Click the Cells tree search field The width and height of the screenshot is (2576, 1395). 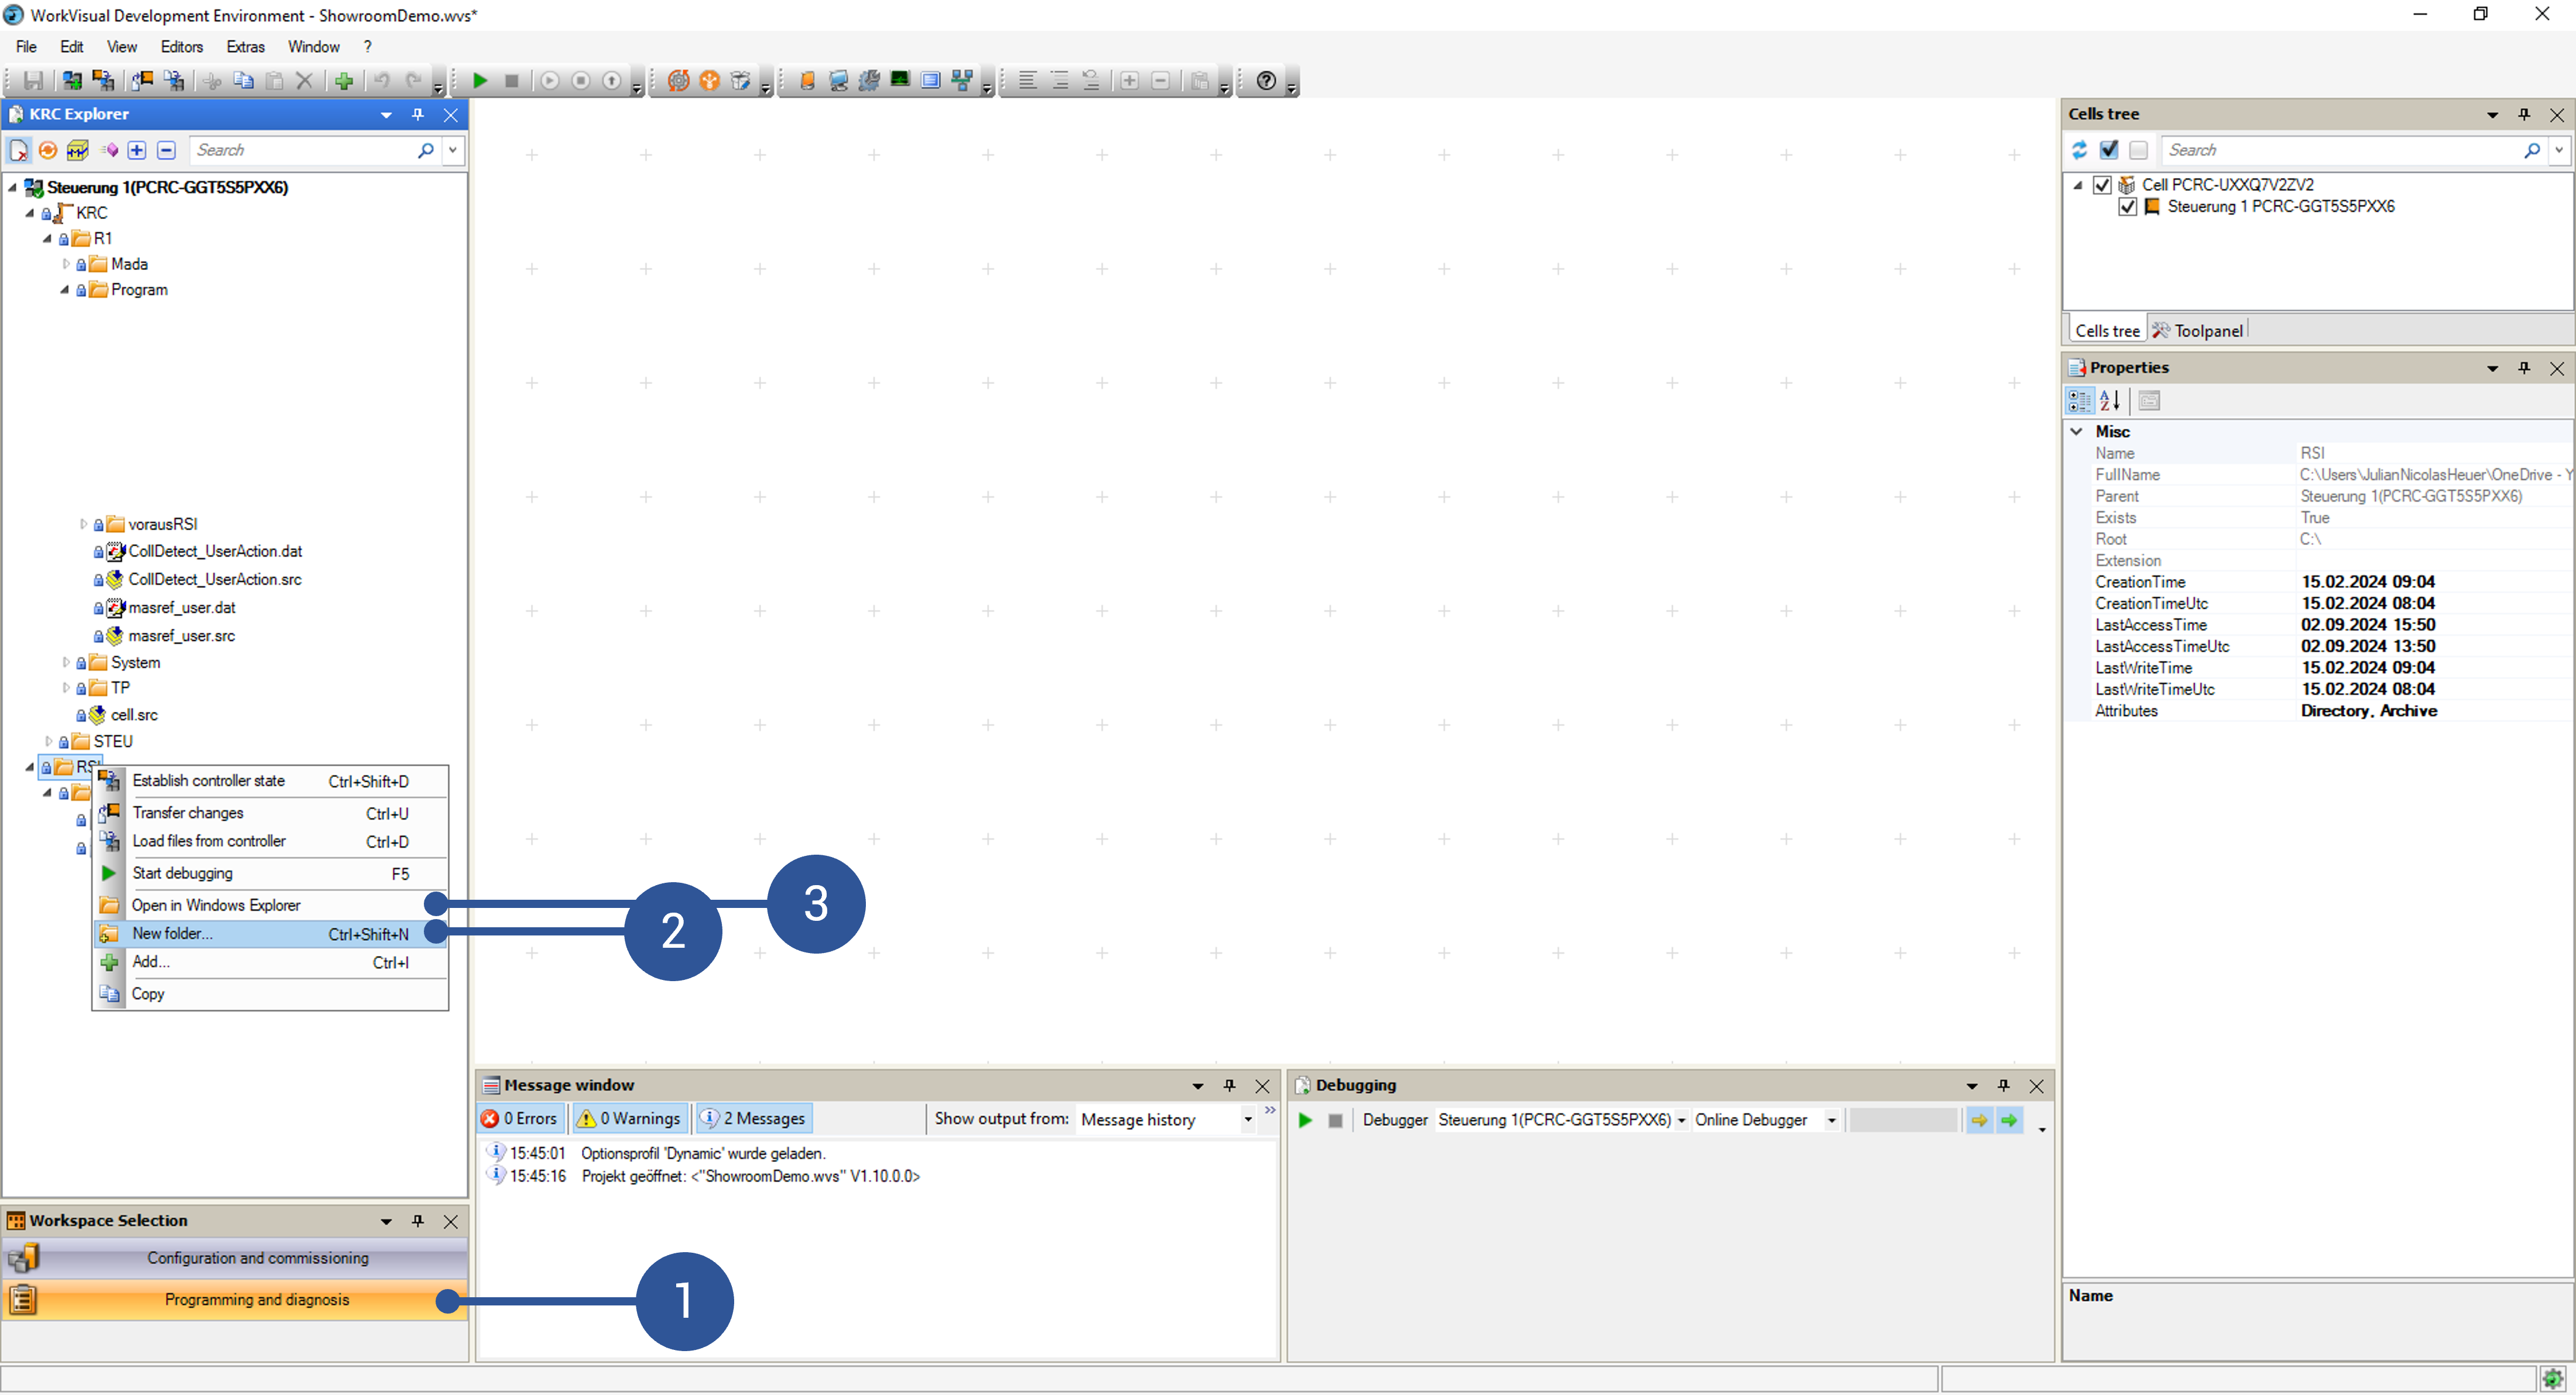2340,150
